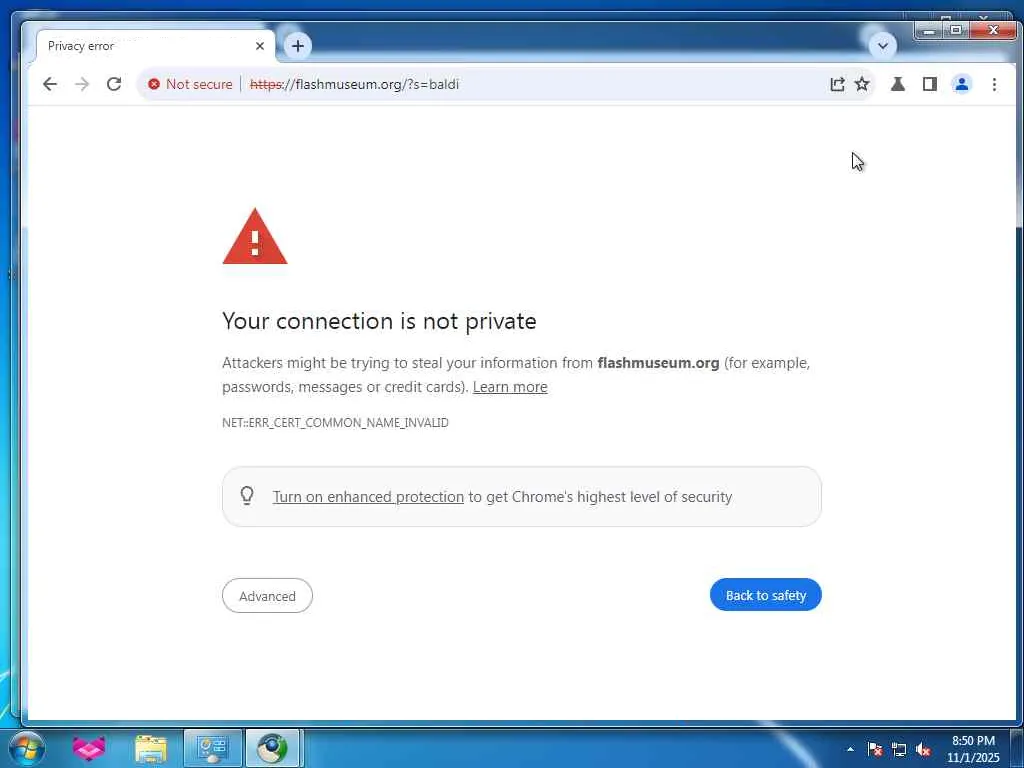The height and width of the screenshot is (768, 1024).
Task: Click the network tray icon
Action: pyautogui.click(x=899, y=749)
